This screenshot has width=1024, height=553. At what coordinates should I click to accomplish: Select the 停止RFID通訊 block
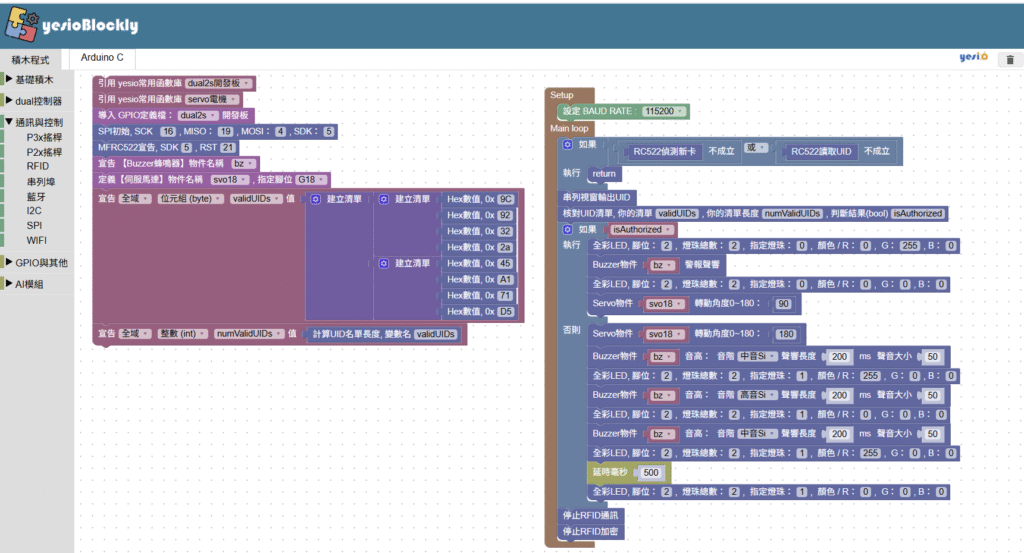coord(590,515)
